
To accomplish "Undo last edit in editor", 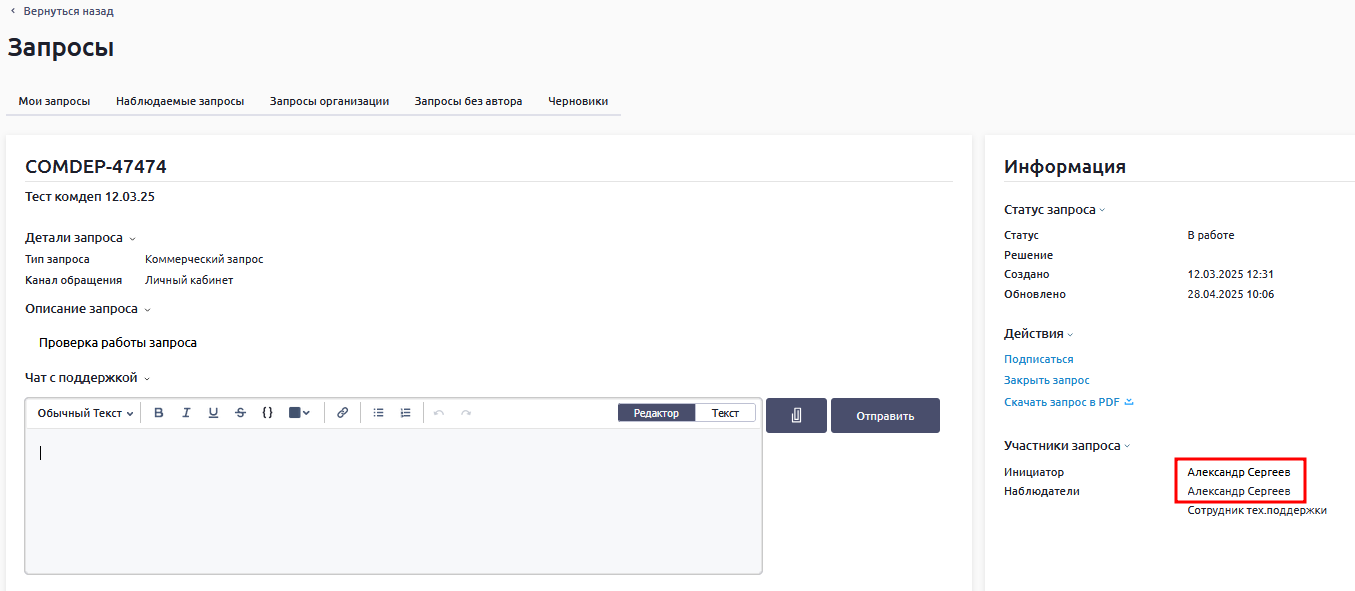I will [439, 413].
